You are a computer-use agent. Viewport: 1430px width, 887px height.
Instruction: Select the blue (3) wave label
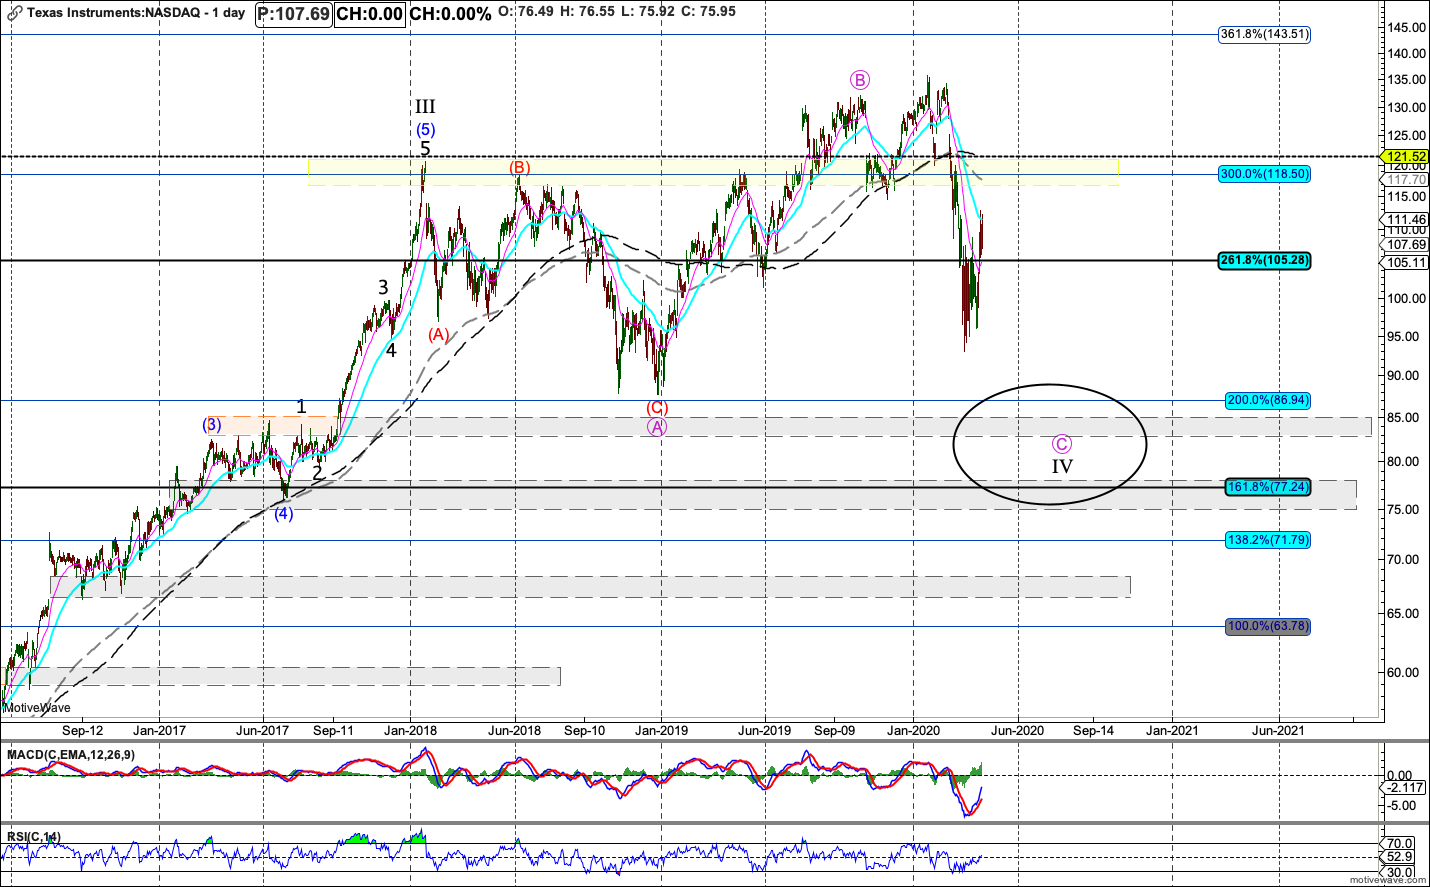pos(212,425)
